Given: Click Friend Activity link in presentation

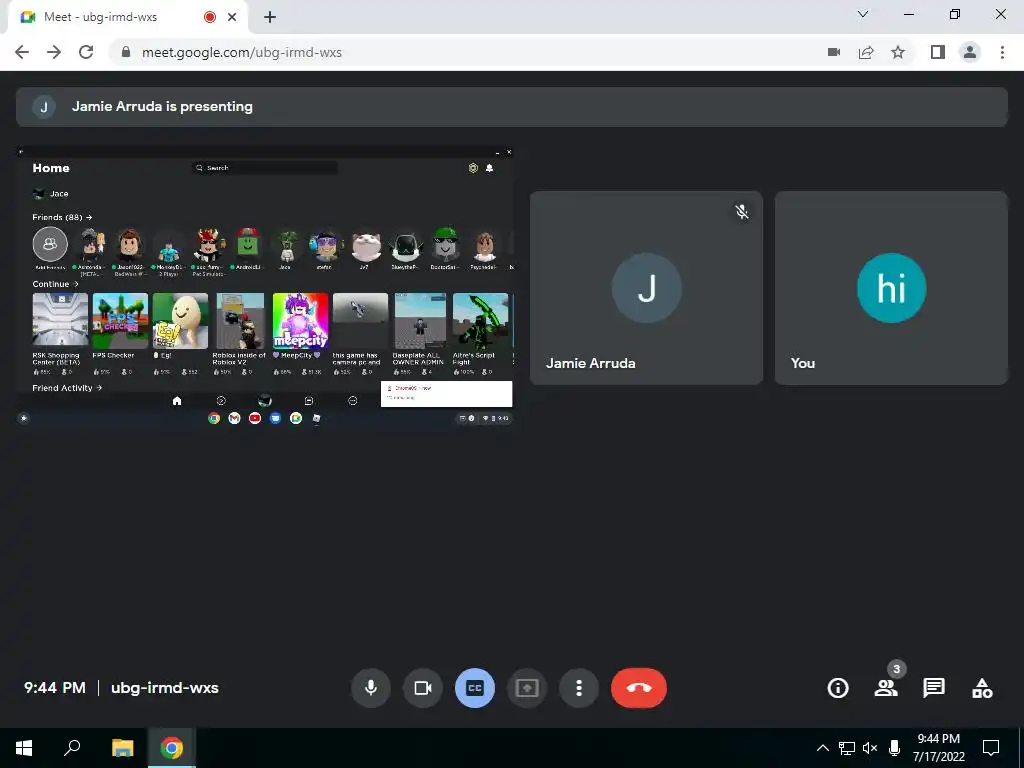Looking at the screenshot, I should pyautogui.click(x=67, y=388).
